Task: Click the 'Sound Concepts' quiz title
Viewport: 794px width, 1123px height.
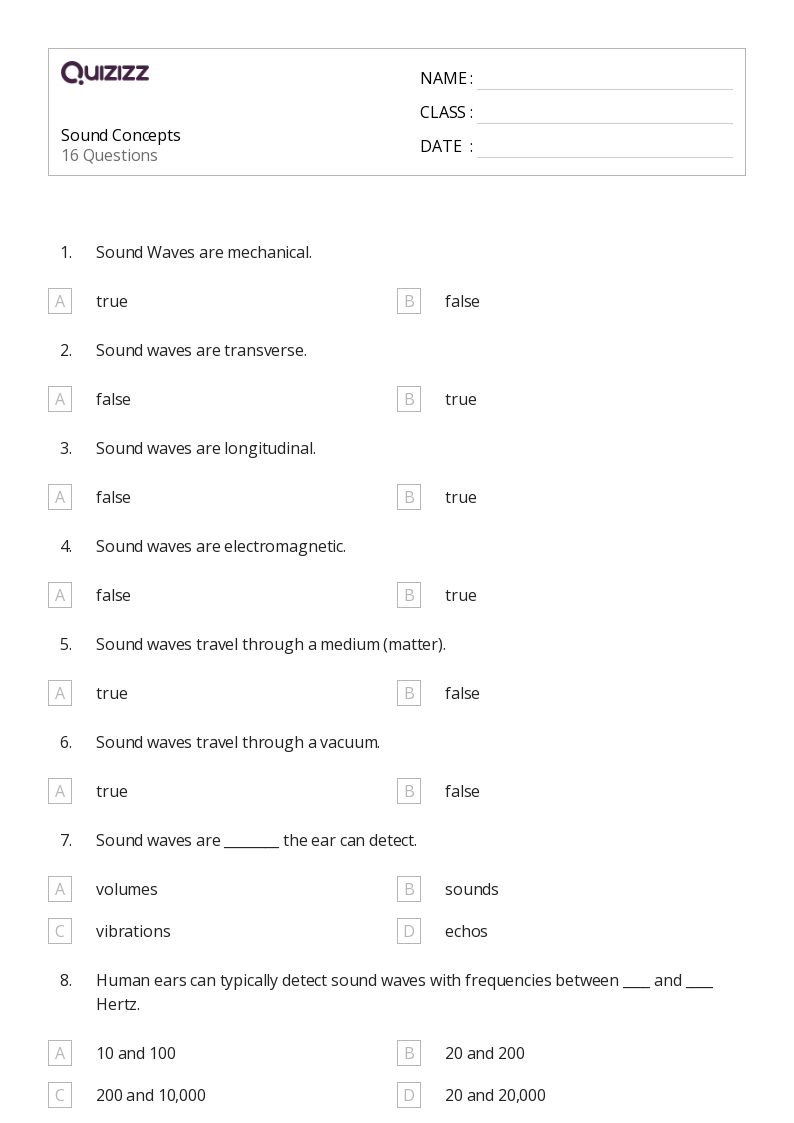Action: point(121,135)
